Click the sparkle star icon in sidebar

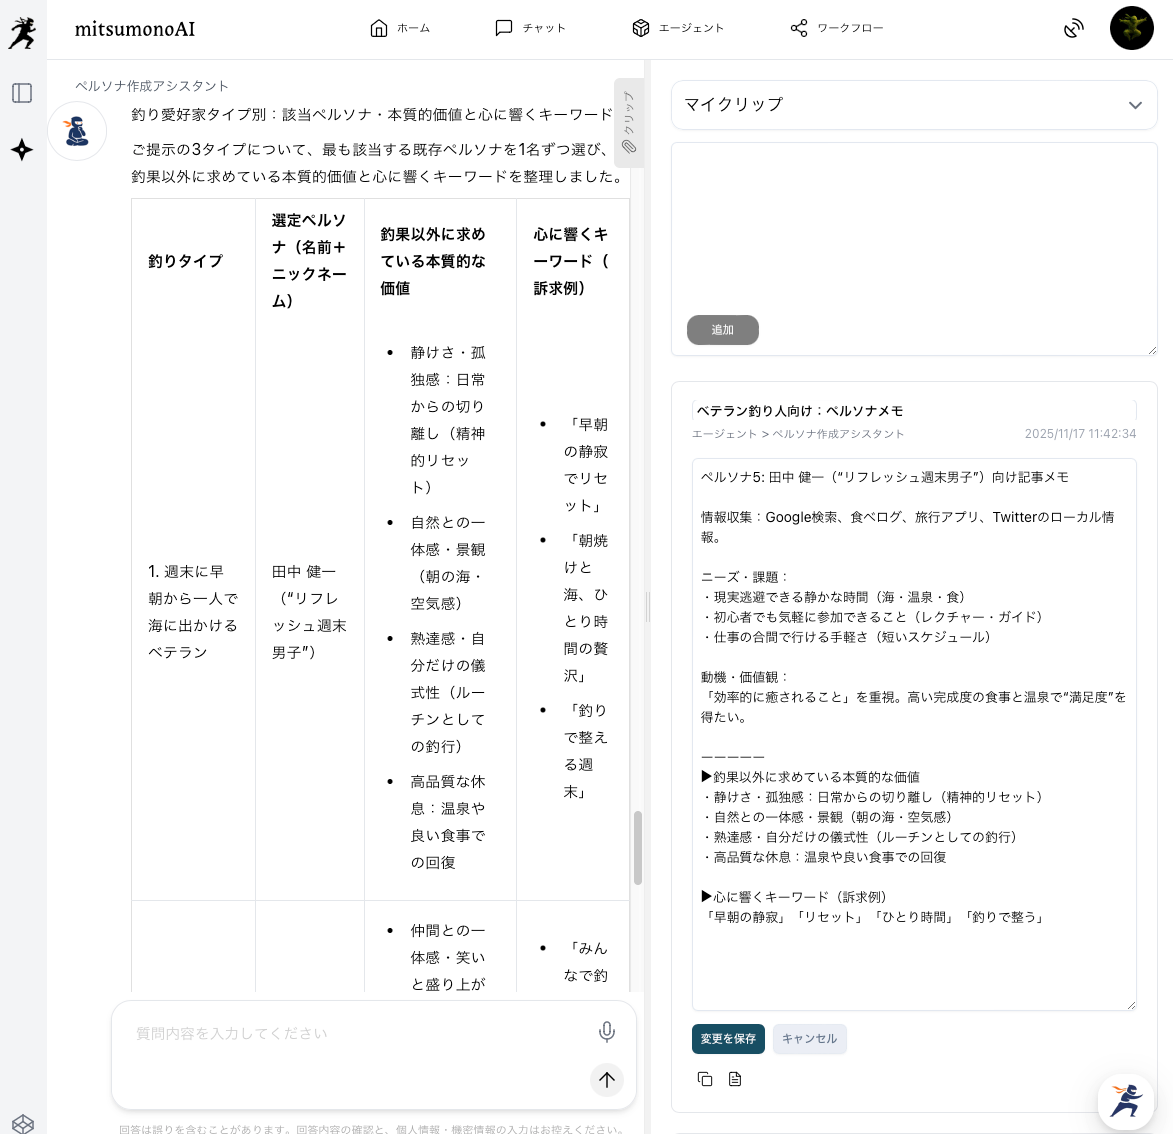pos(22,150)
